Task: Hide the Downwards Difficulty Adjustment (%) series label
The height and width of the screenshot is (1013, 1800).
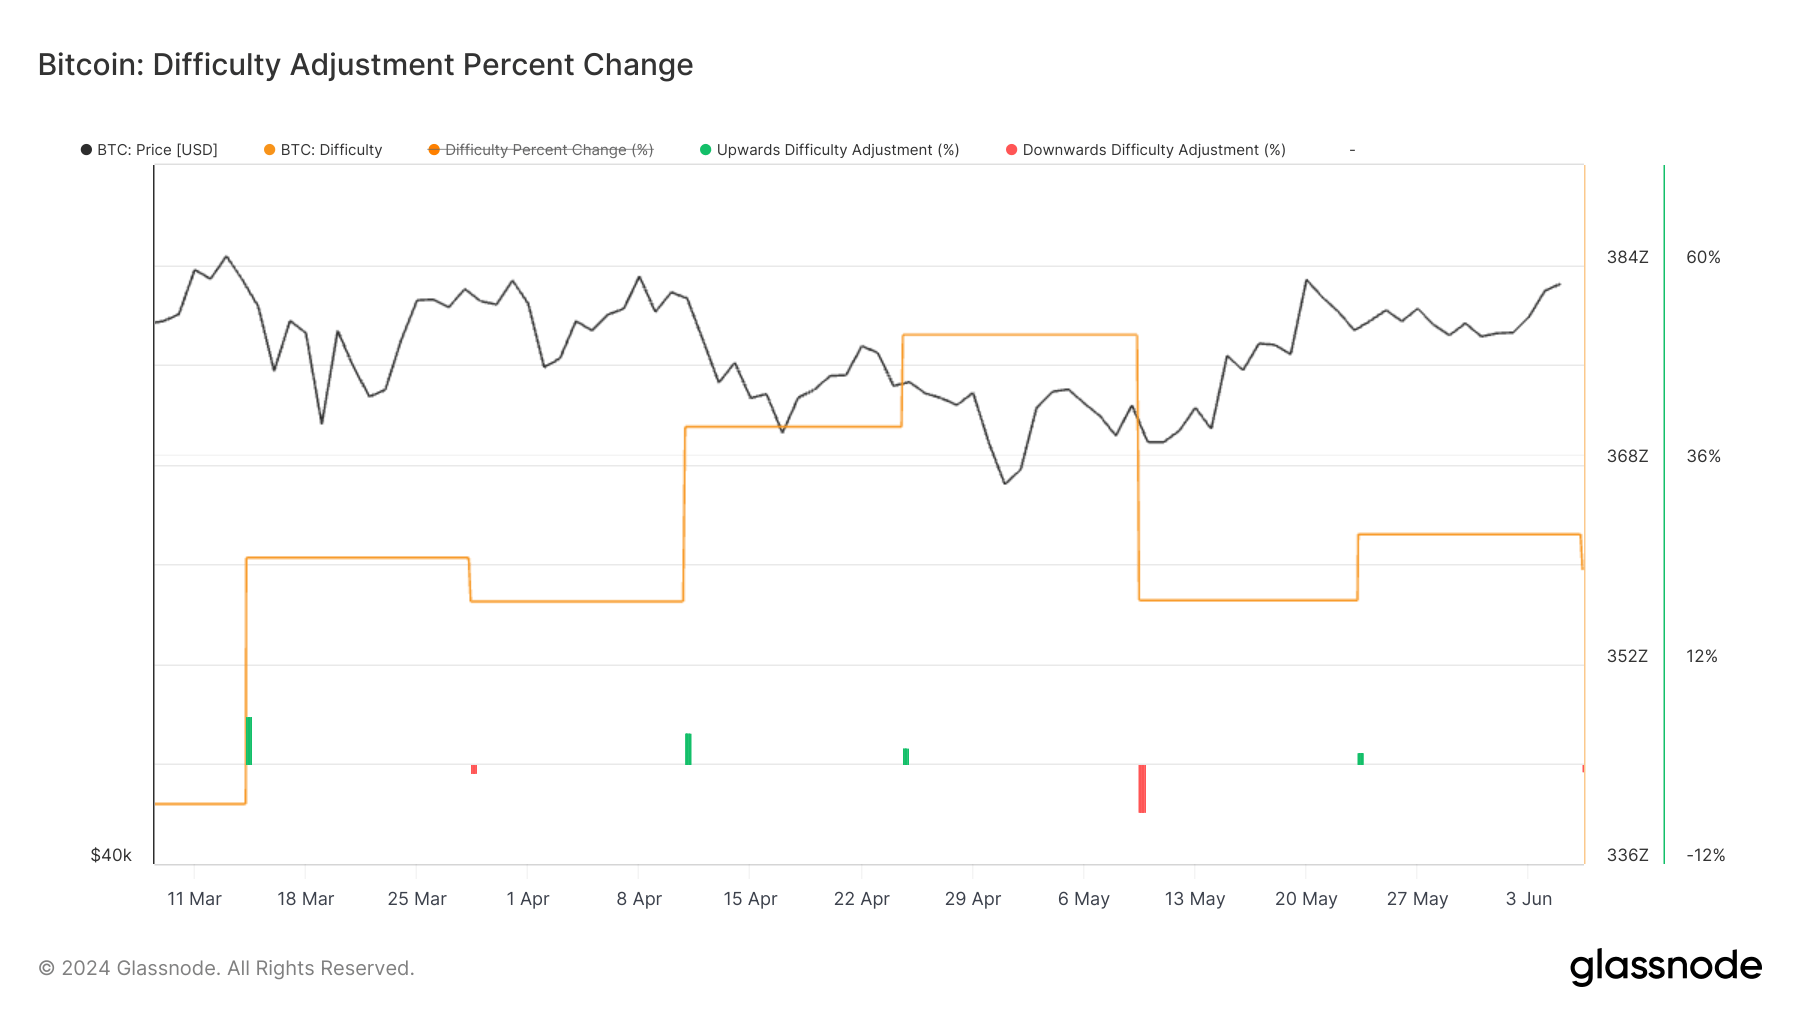Action: coord(1153,150)
